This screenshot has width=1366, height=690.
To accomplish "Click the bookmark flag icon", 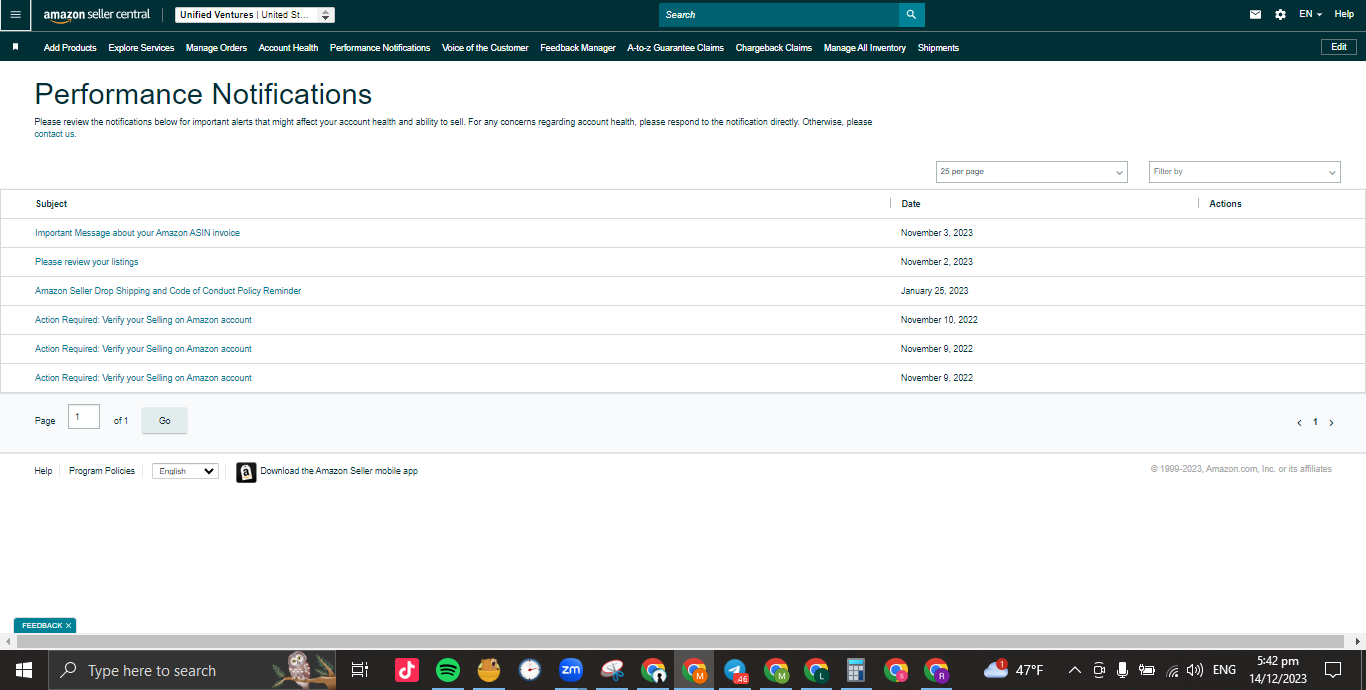I will pyautogui.click(x=15, y=47).
